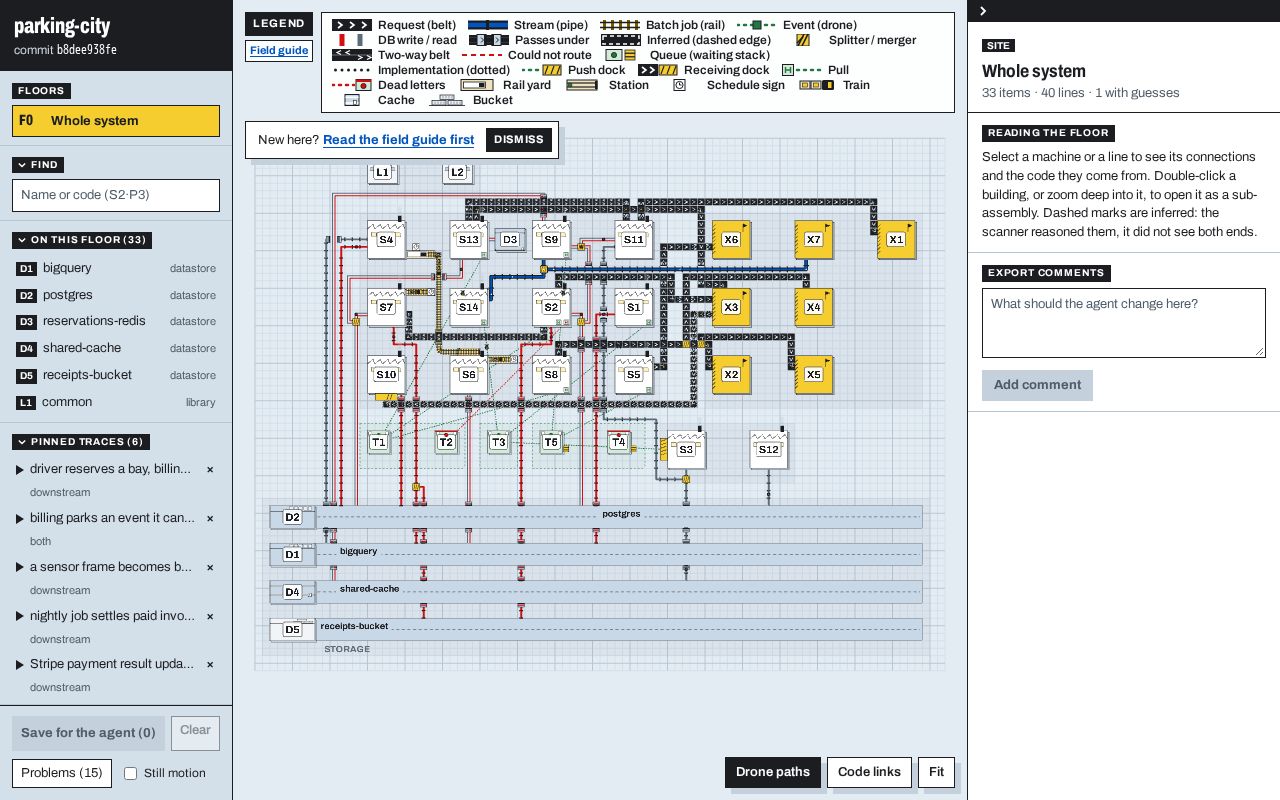1280x800 pixels.
Task: Click the D5 receipts-bucket storage node
Action: click(x=292, y=630)
